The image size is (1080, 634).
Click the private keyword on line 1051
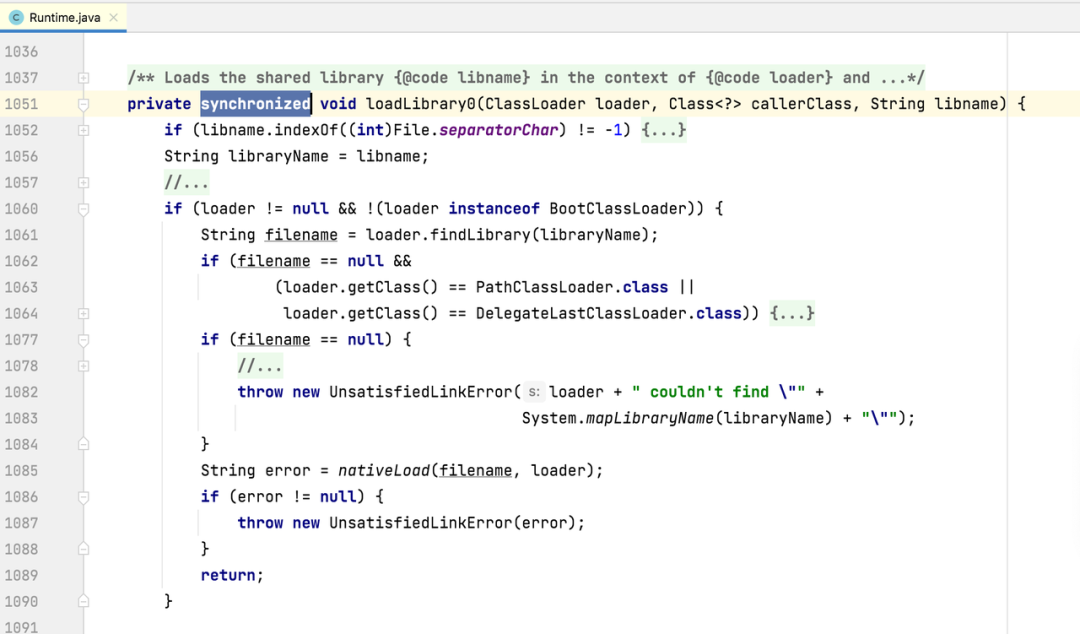pyautogui.click(x=159, y=104)
